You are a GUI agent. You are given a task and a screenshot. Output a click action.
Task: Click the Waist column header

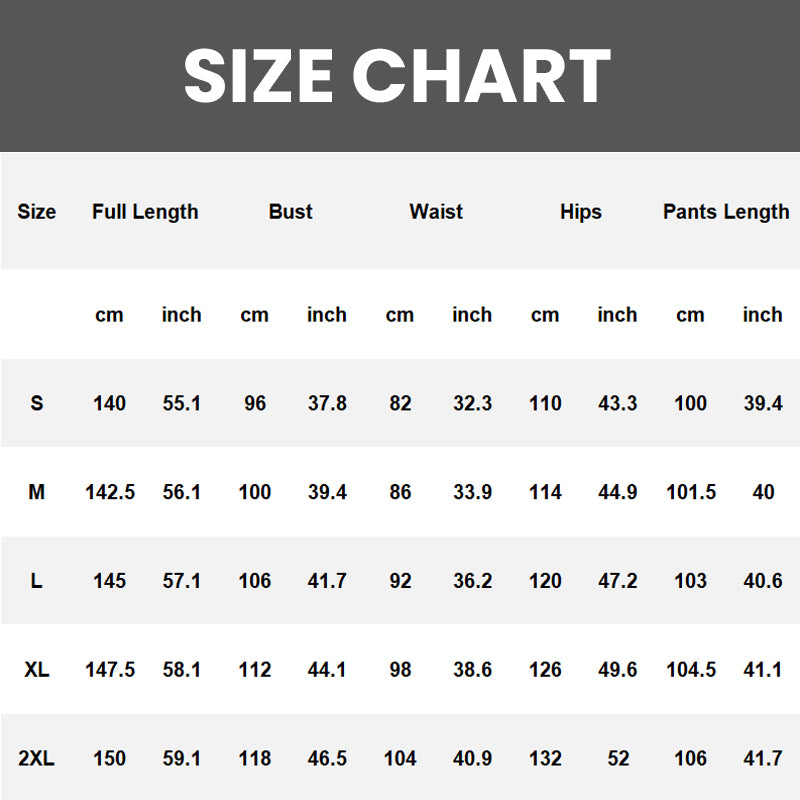(x=436, y=212)
